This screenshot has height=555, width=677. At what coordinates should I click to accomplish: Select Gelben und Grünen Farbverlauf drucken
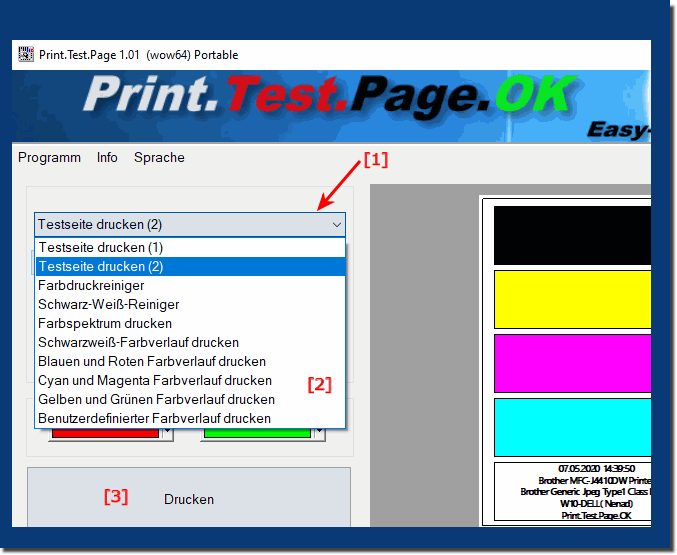pos(190,400)
